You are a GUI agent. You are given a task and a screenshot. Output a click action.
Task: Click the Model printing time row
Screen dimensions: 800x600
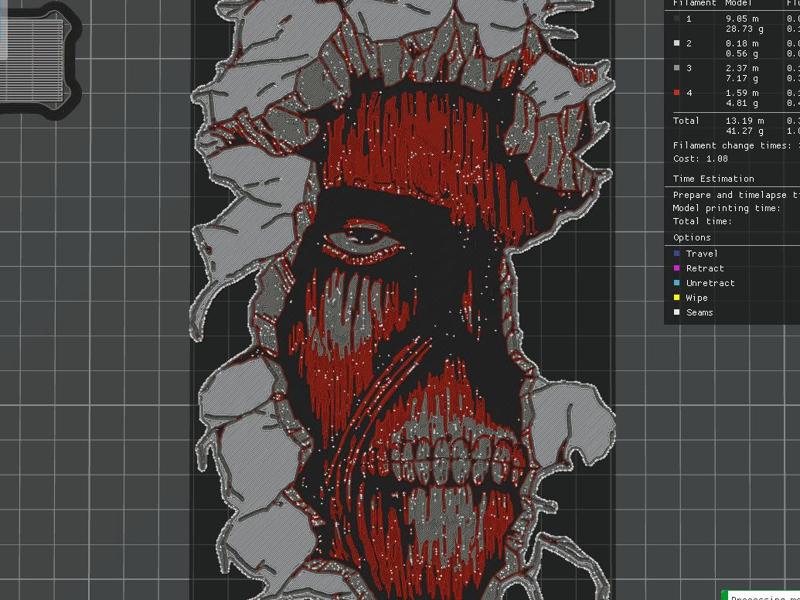click(x=726, y=208)
